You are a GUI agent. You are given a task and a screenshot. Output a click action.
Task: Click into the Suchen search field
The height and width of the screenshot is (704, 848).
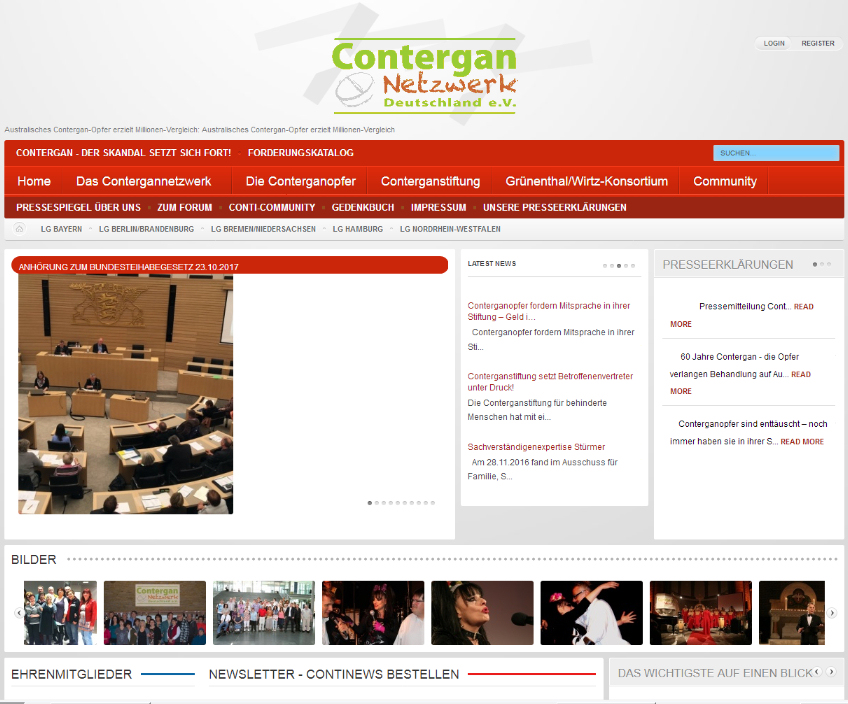(776, 153)
